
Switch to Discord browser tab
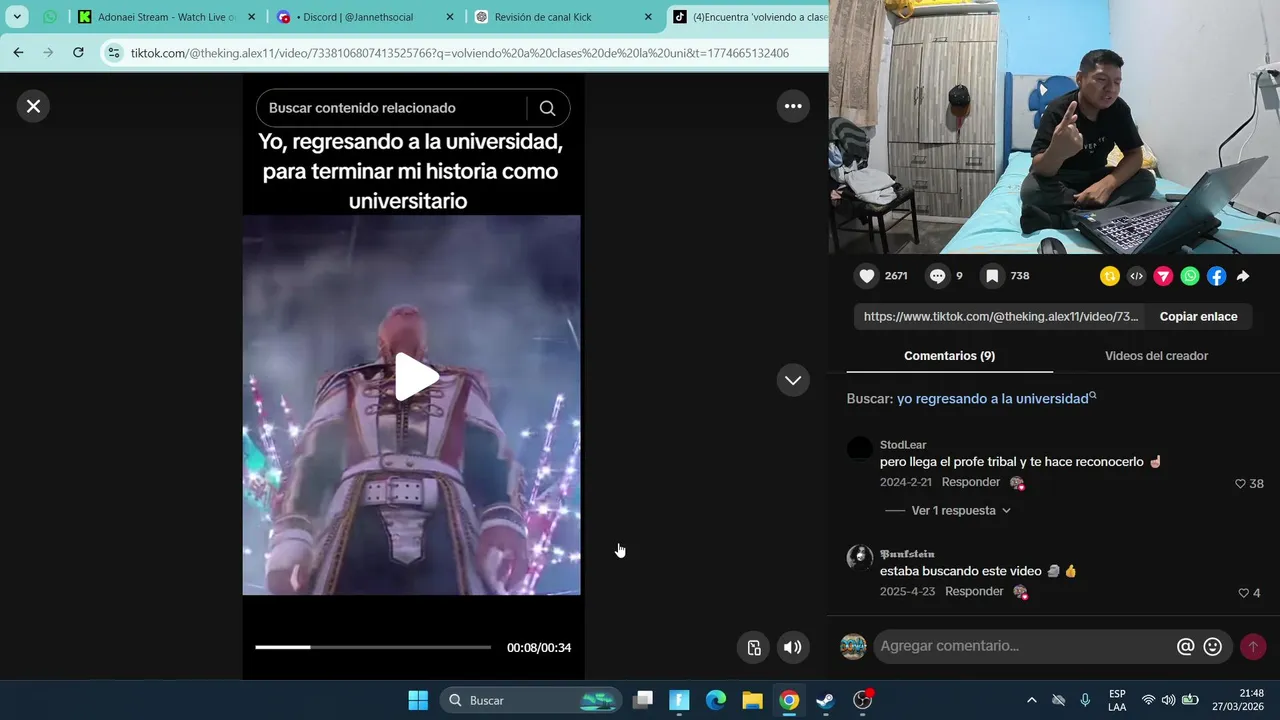pos(366,17)
